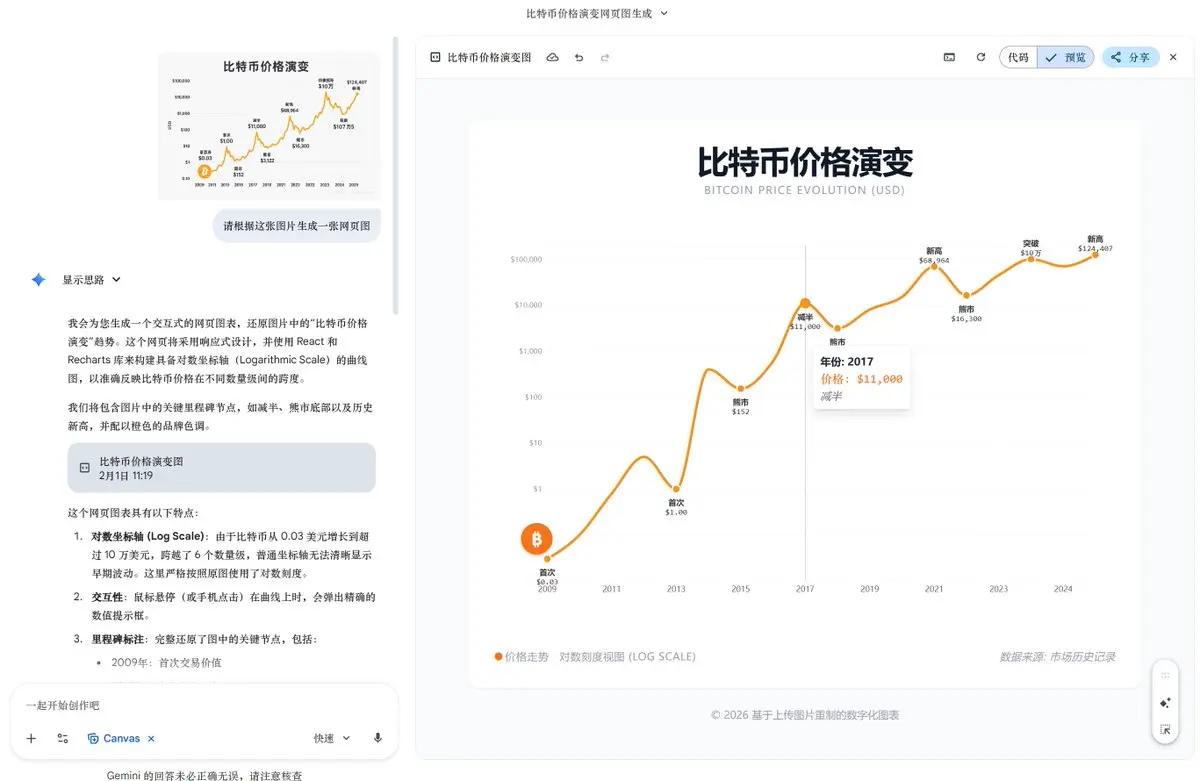Undo the last canvas change
Viewport: 1200px width, 781px height.
click(579, 57)
